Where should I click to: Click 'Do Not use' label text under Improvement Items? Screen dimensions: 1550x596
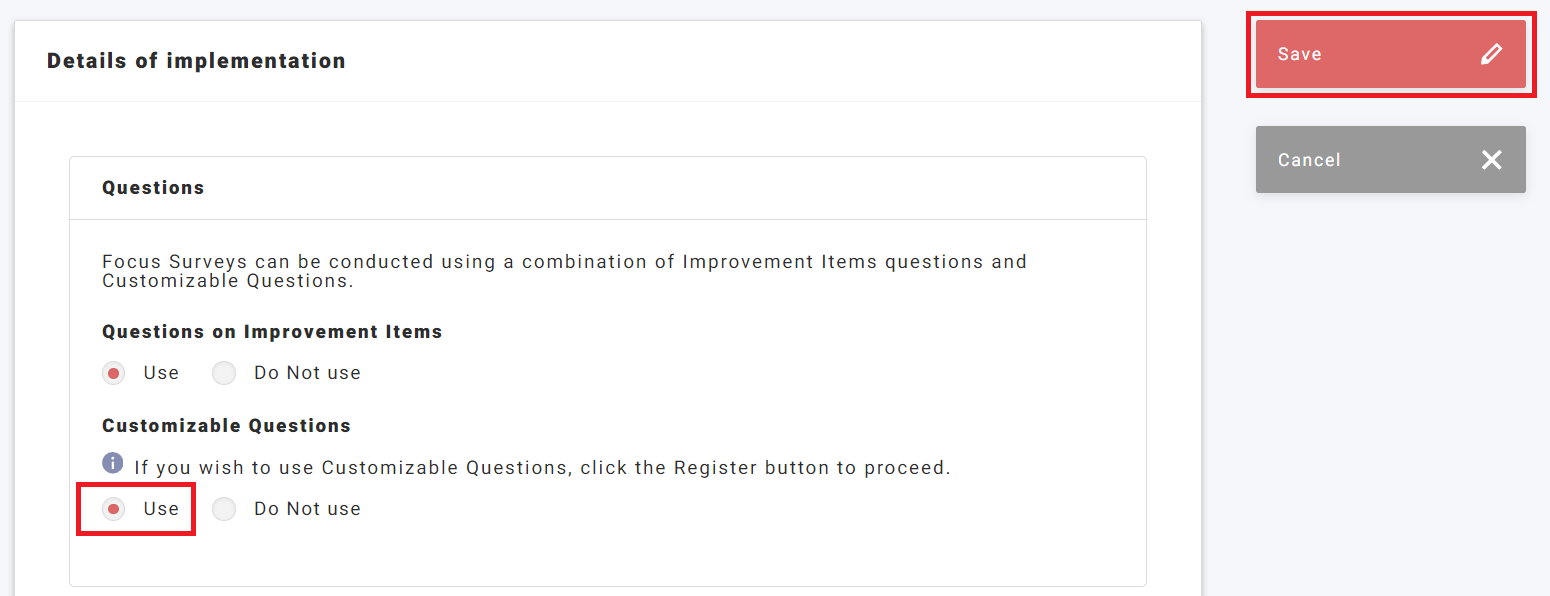pos(307,373)
